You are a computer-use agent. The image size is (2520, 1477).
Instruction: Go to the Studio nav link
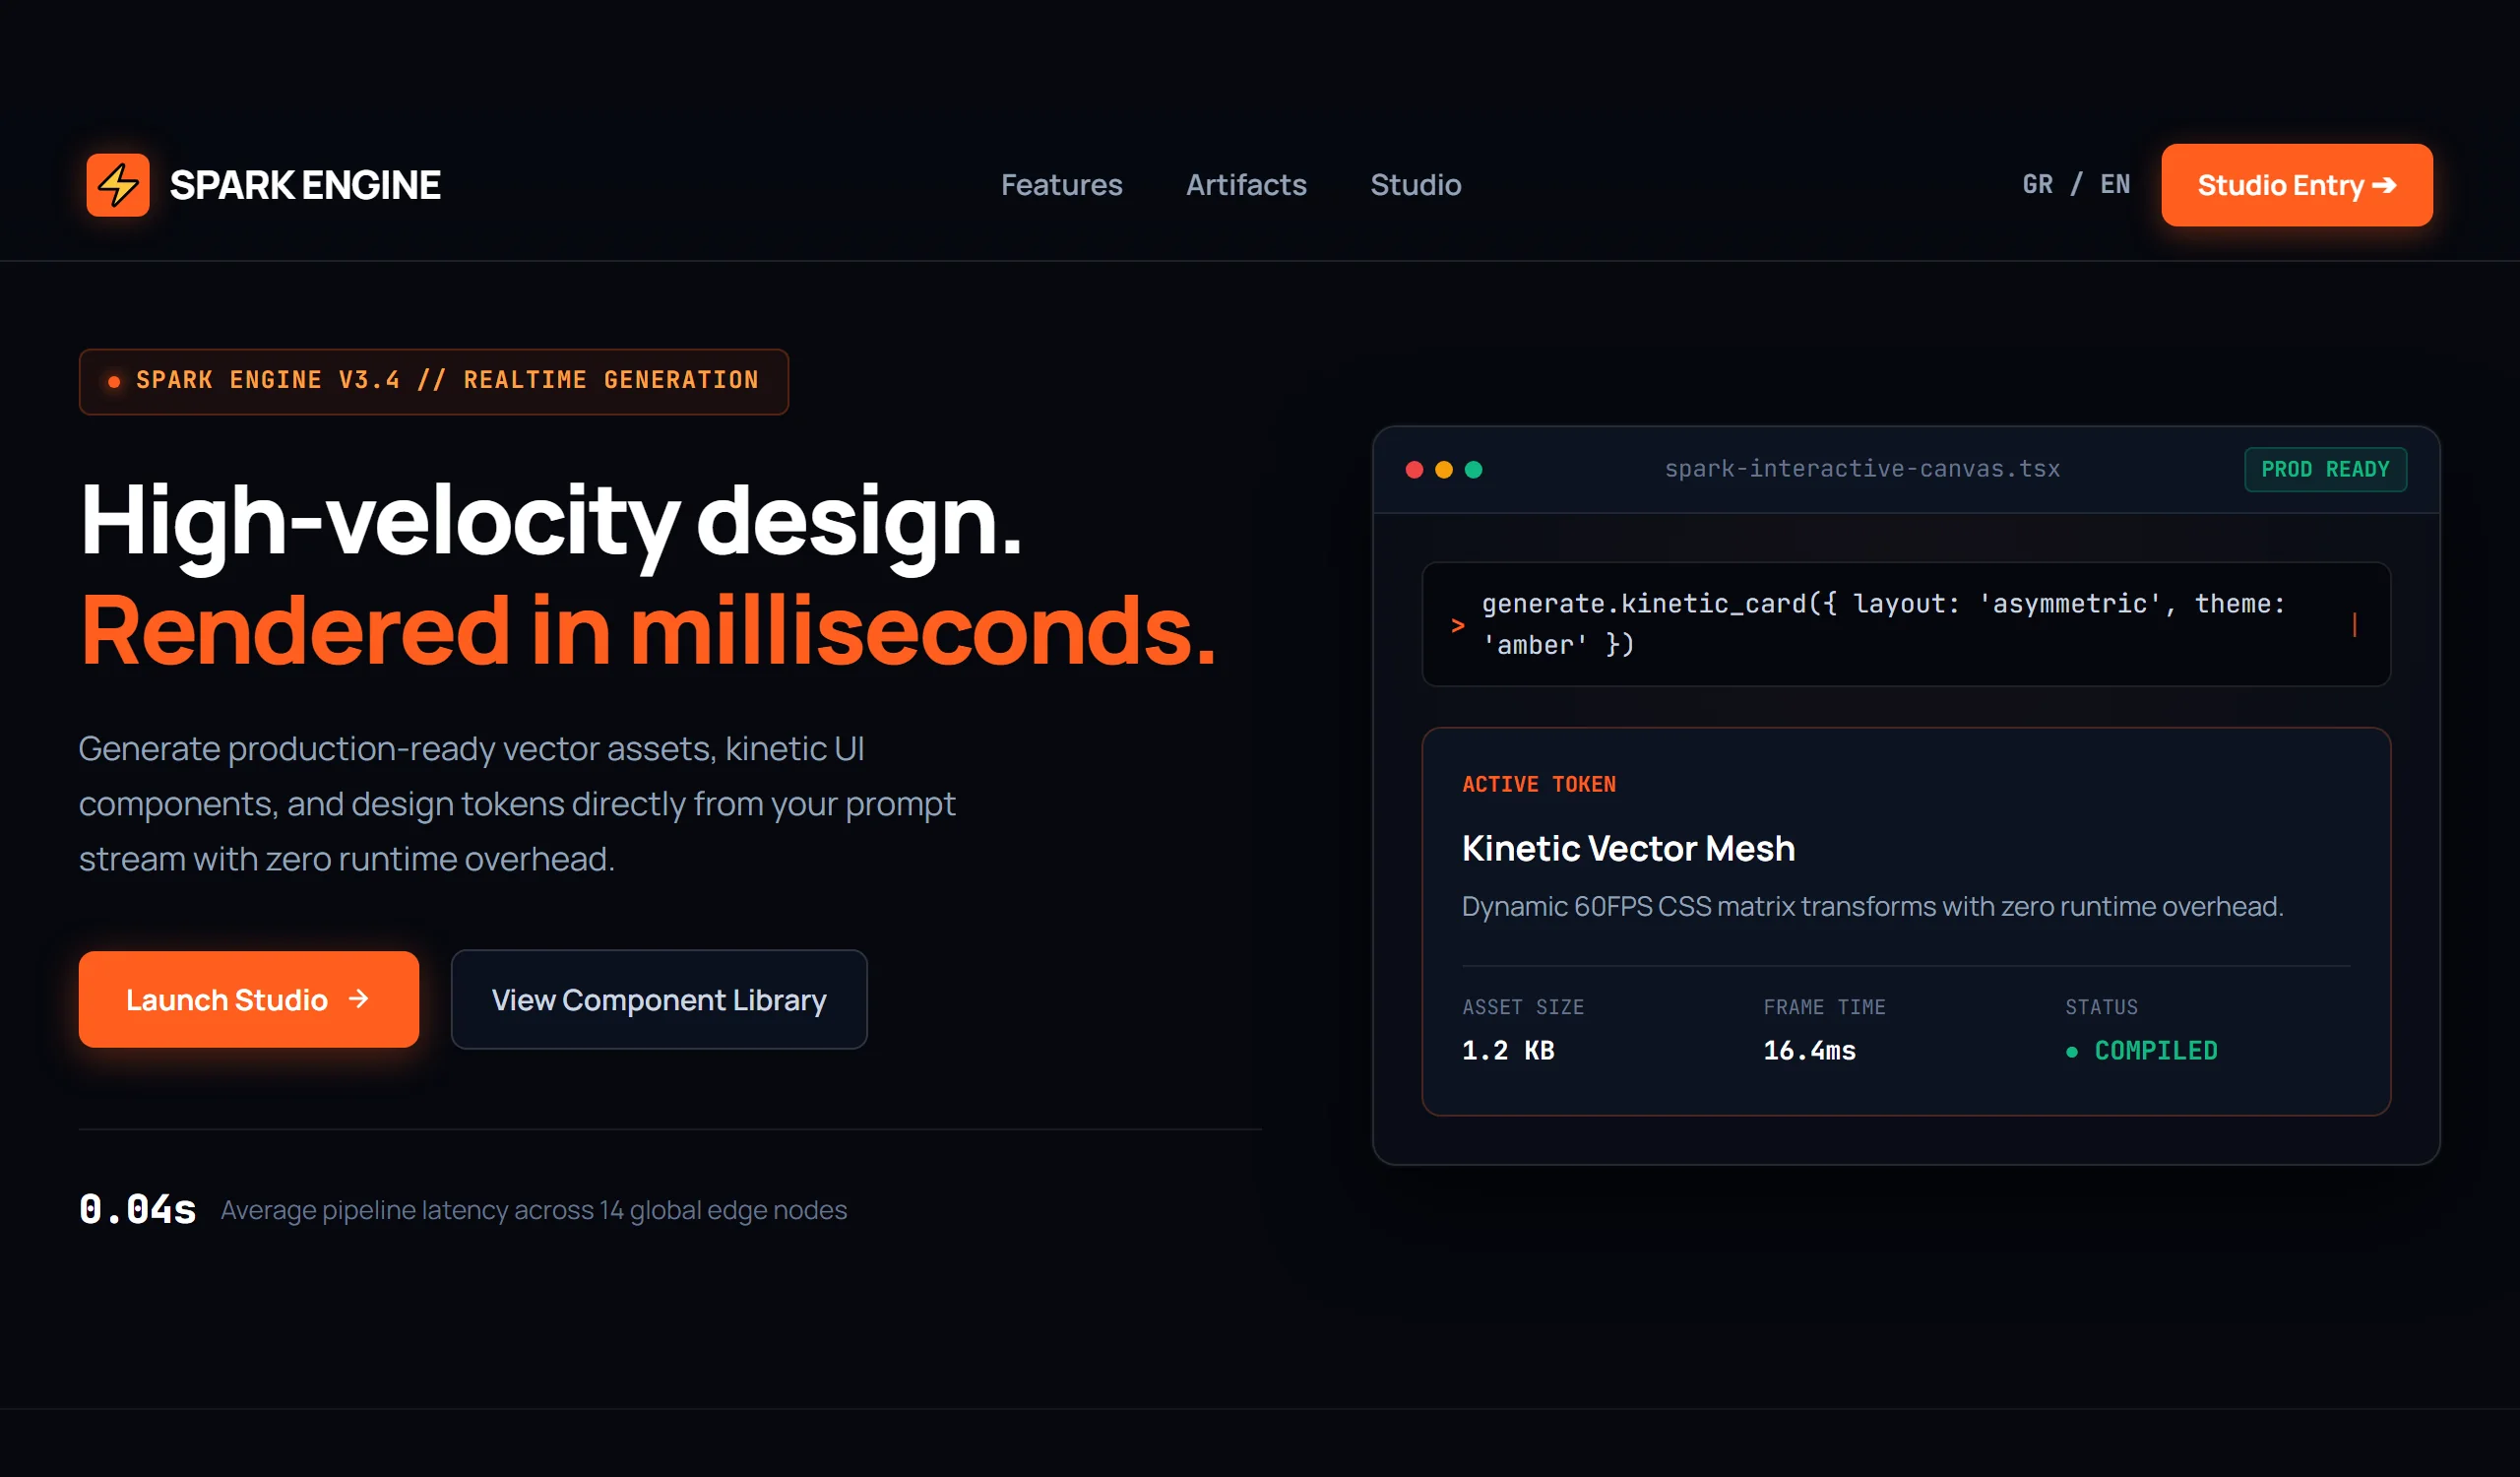(x=1415, y=185)
